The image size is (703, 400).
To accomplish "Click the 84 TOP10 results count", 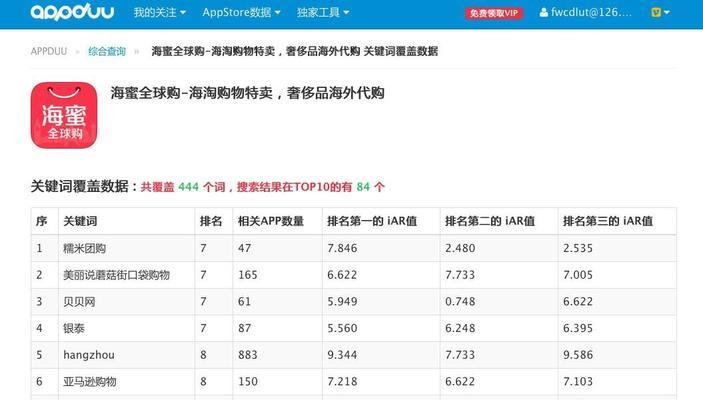I will coord(363,187).
